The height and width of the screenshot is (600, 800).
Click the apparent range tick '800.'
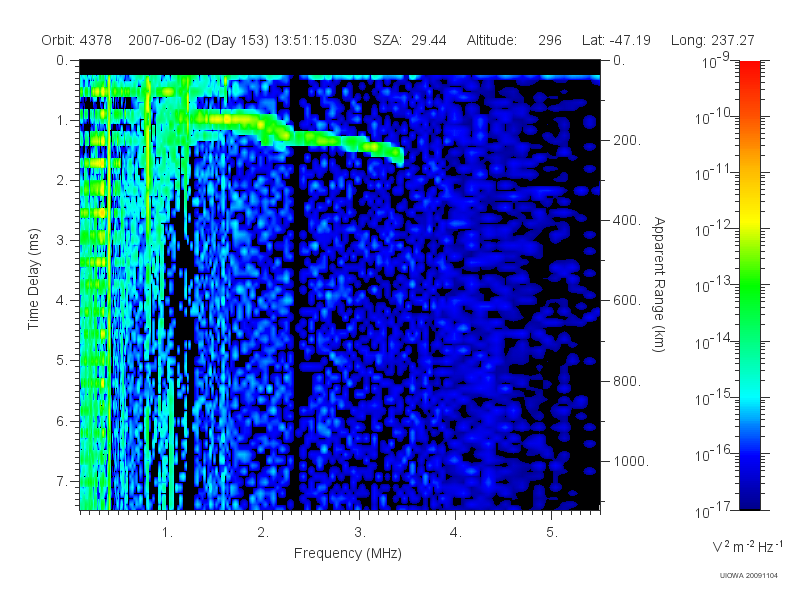click(x=627, y=381)
